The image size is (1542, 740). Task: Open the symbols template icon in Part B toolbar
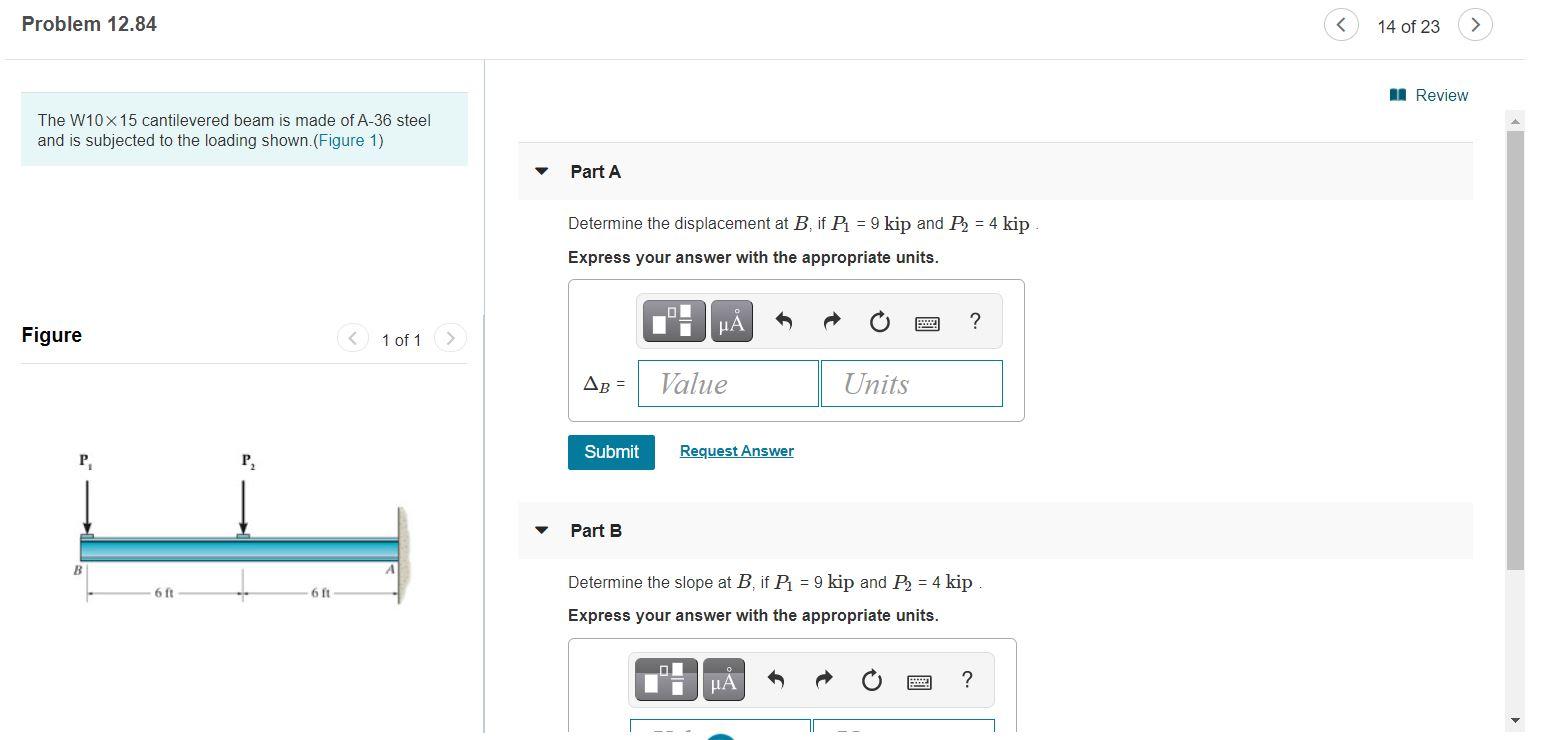click(x=665, y=679)
